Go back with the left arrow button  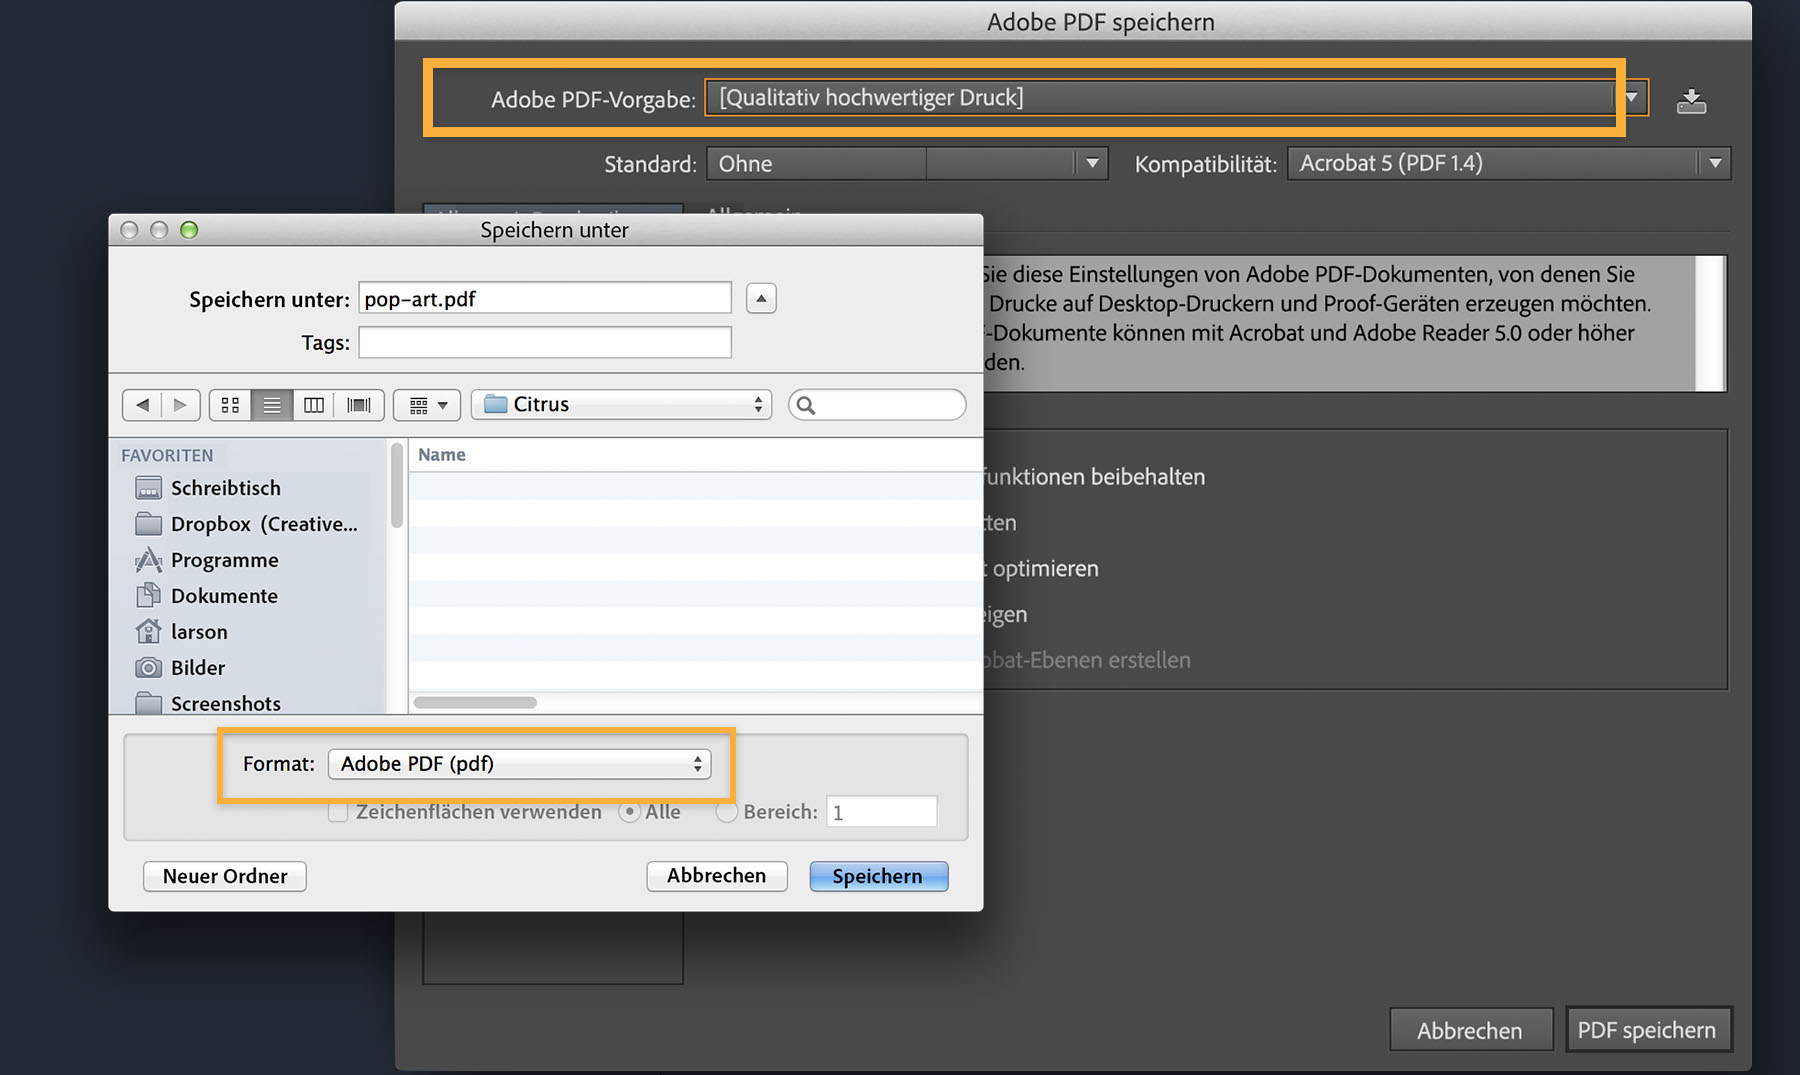(x=142, y=405)
